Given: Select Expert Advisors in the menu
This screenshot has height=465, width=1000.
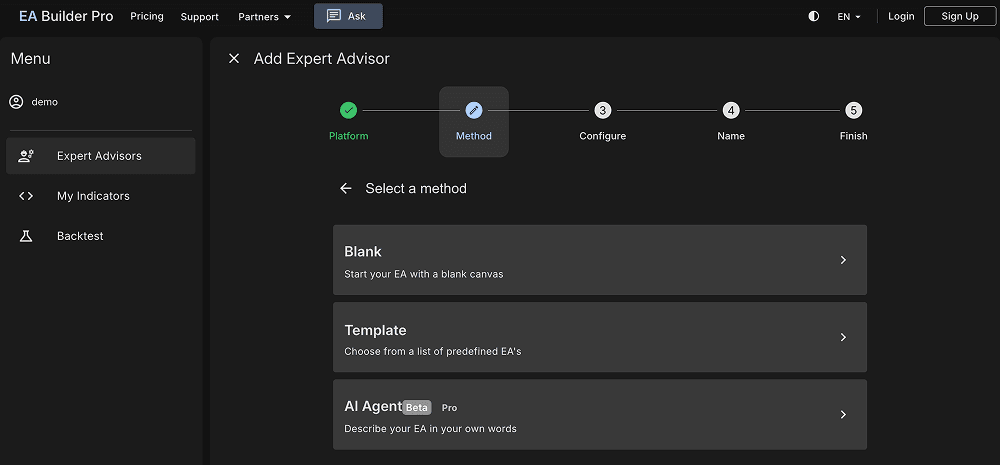Looking at the screenshot, I should (x=101, y=156).
